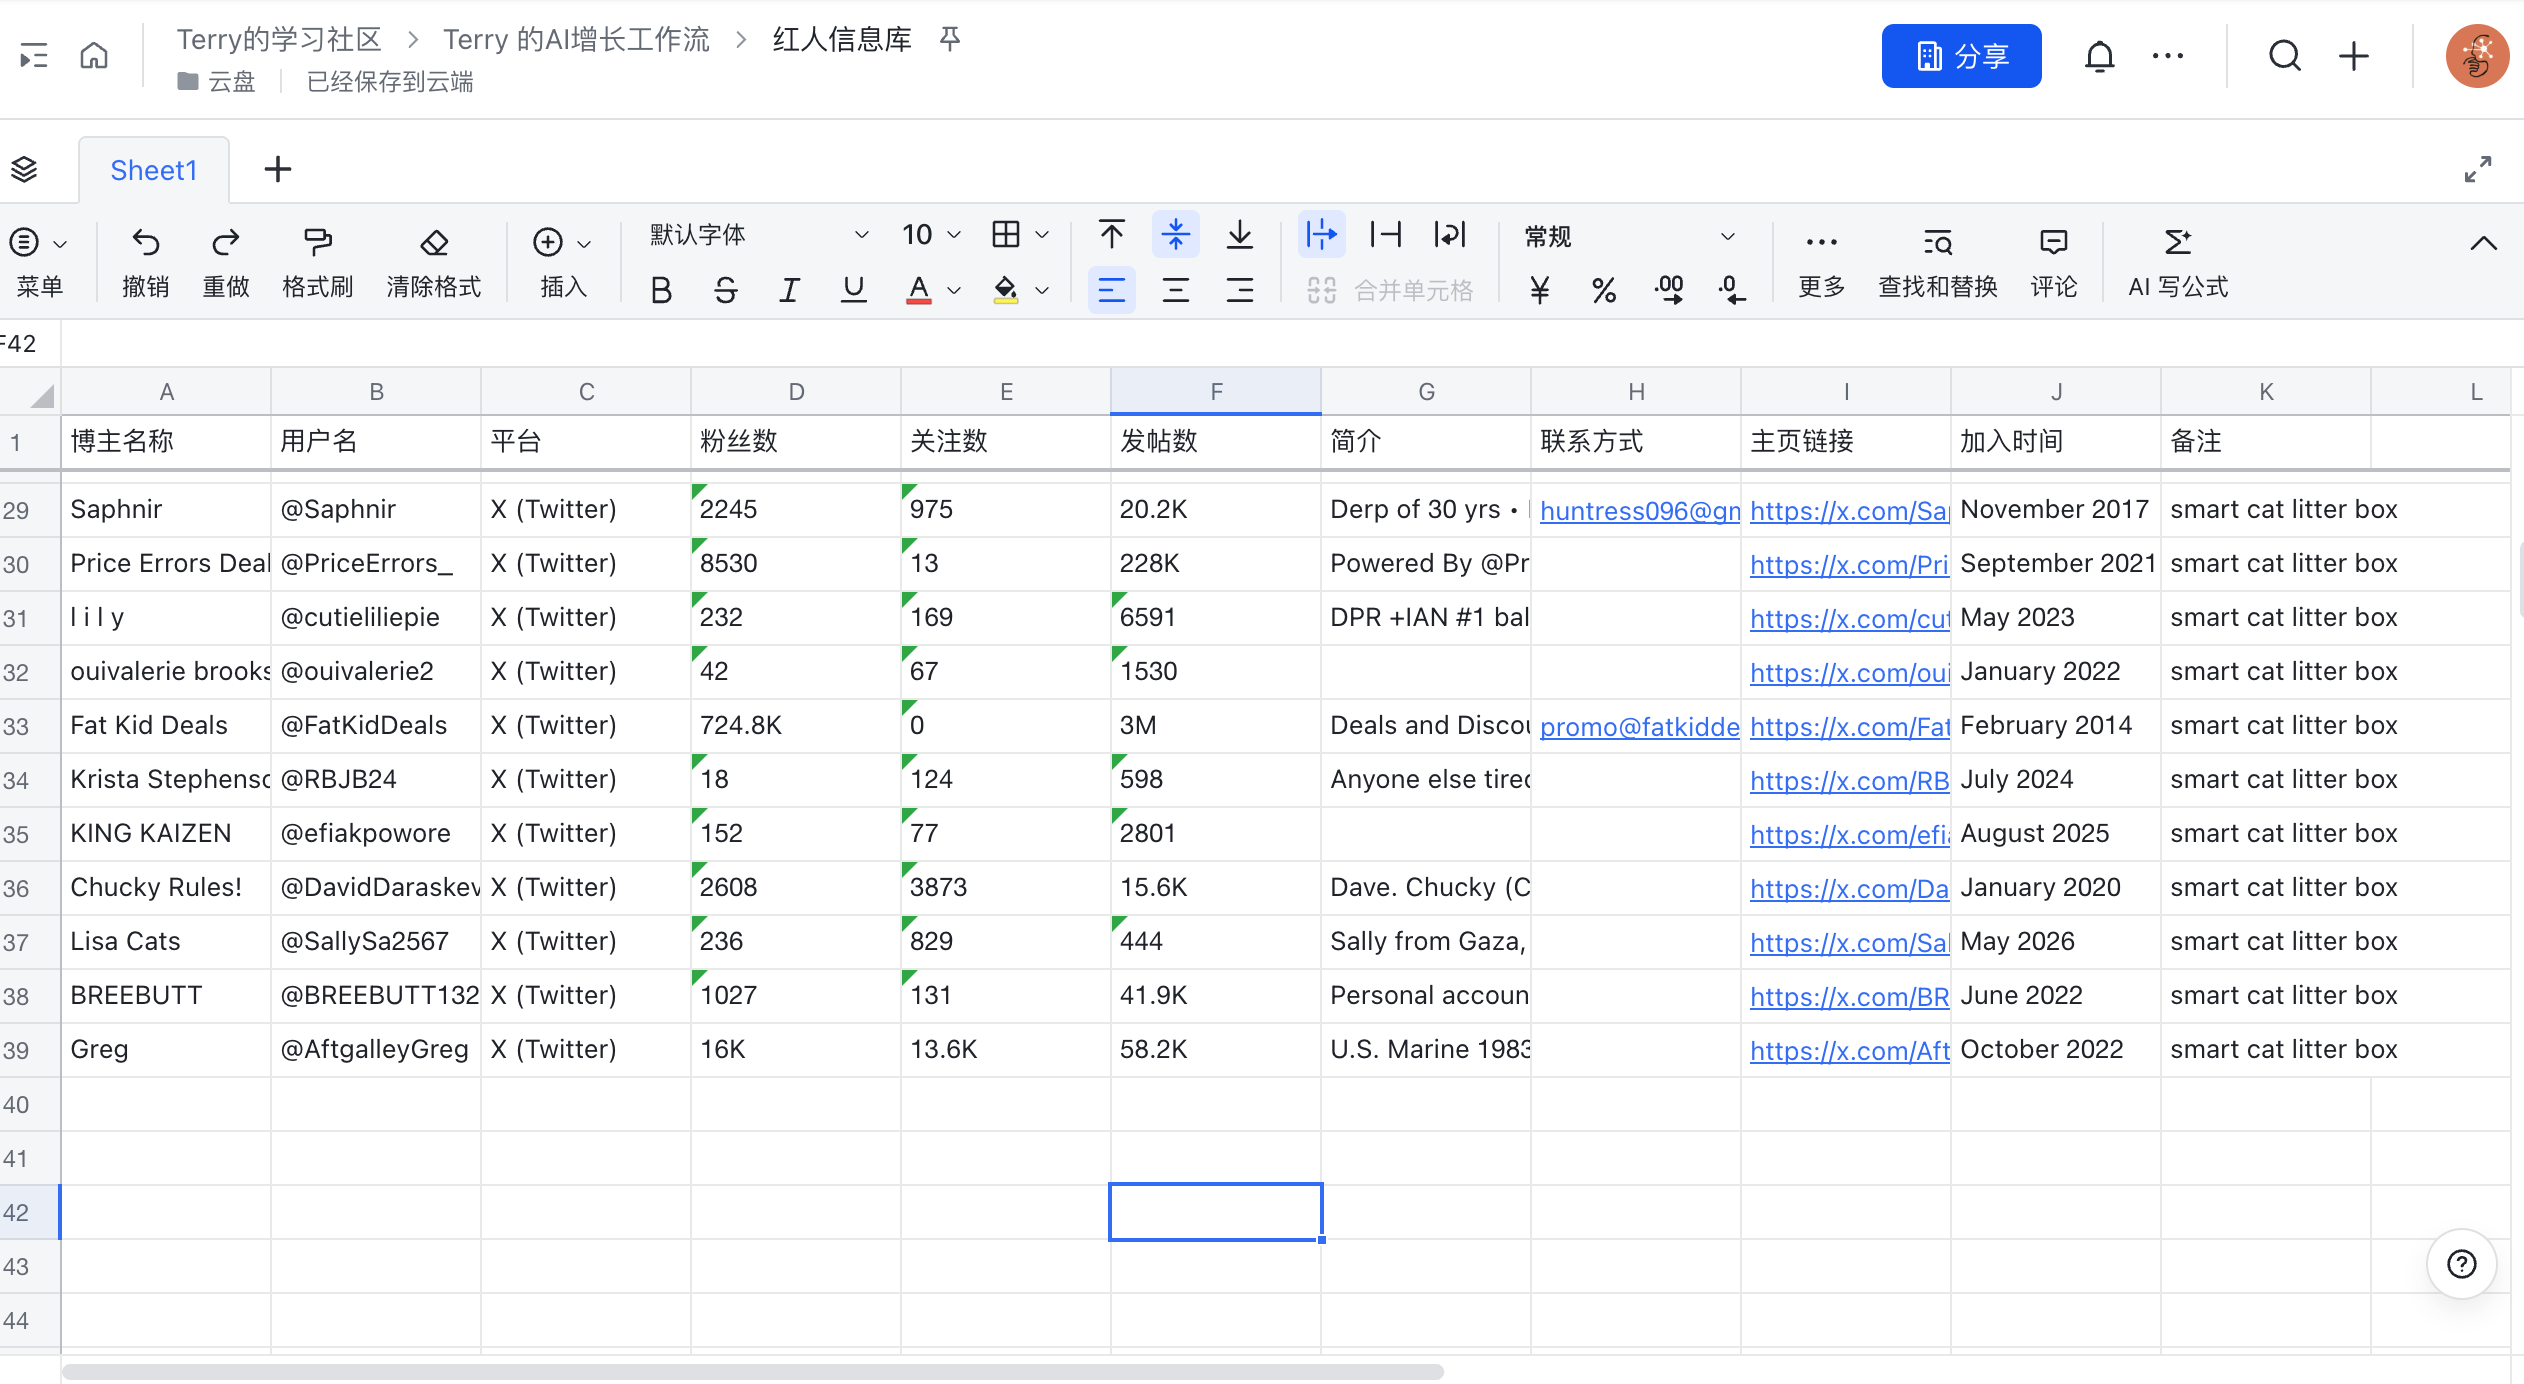The width and height of the screenshot is (2524, 1384).
Task: Open Greg's https://x.com/Aft link
Action: coord(1850,1050)
